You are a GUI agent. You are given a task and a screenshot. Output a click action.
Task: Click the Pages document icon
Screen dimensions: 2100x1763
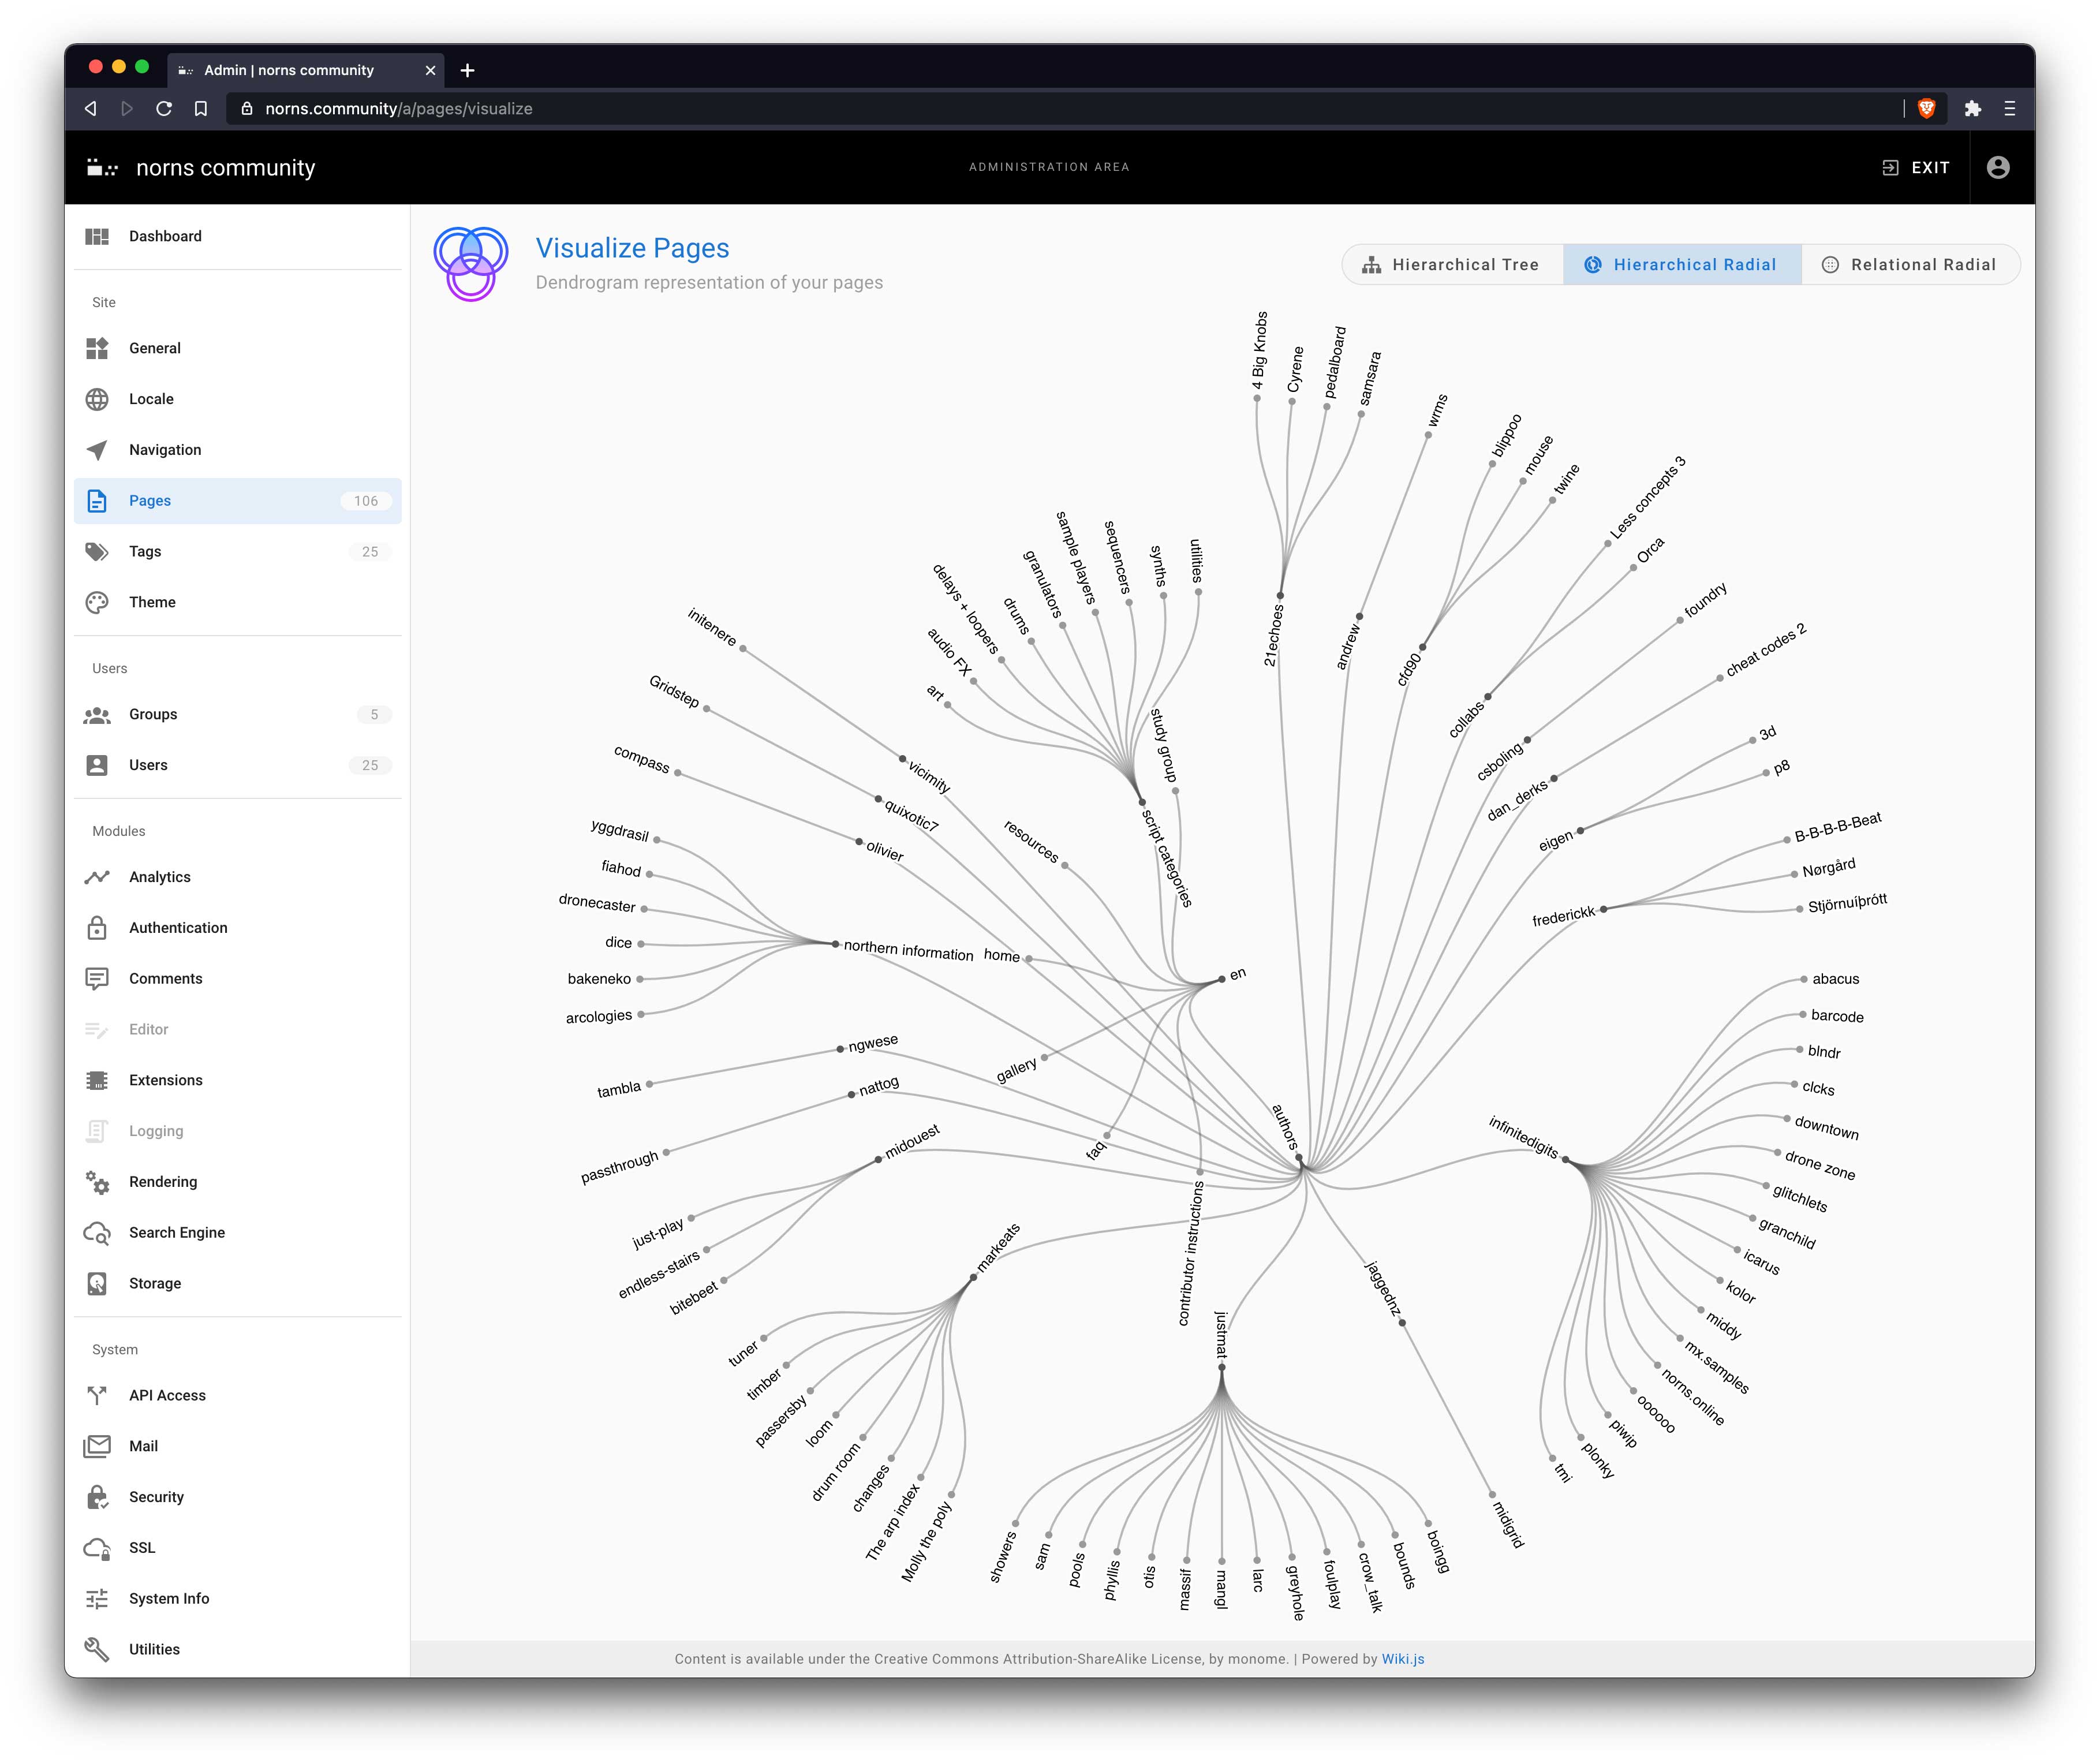point(97,501)
